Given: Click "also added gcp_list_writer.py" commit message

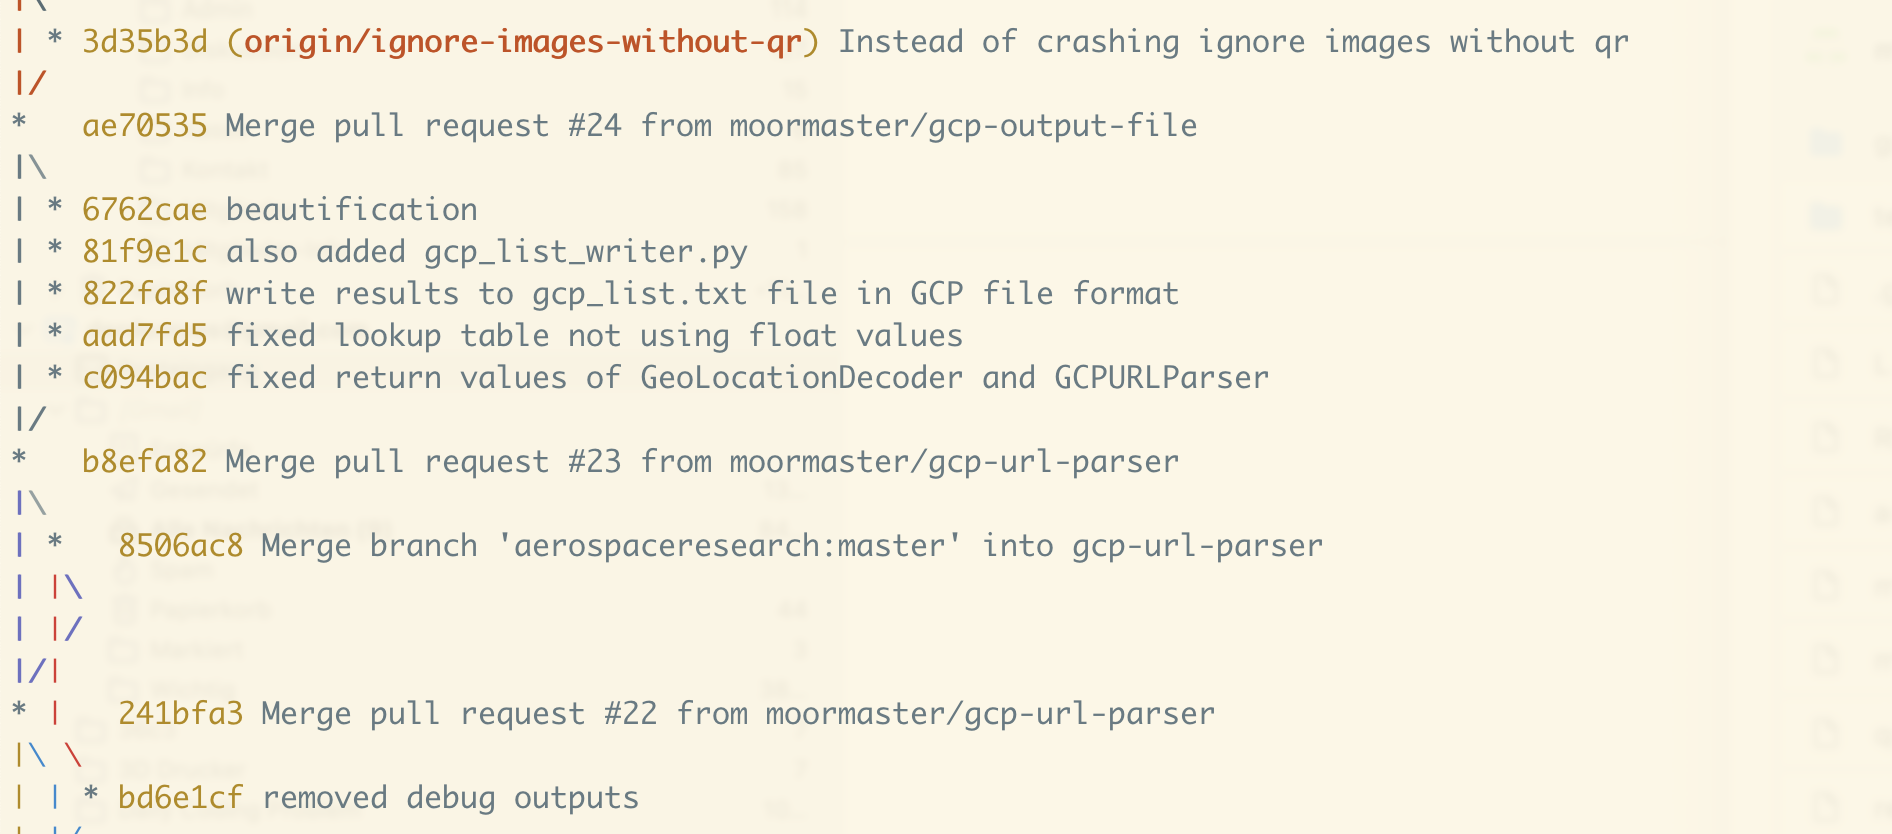Looking at the screenshot, I should tap(486, 252).
